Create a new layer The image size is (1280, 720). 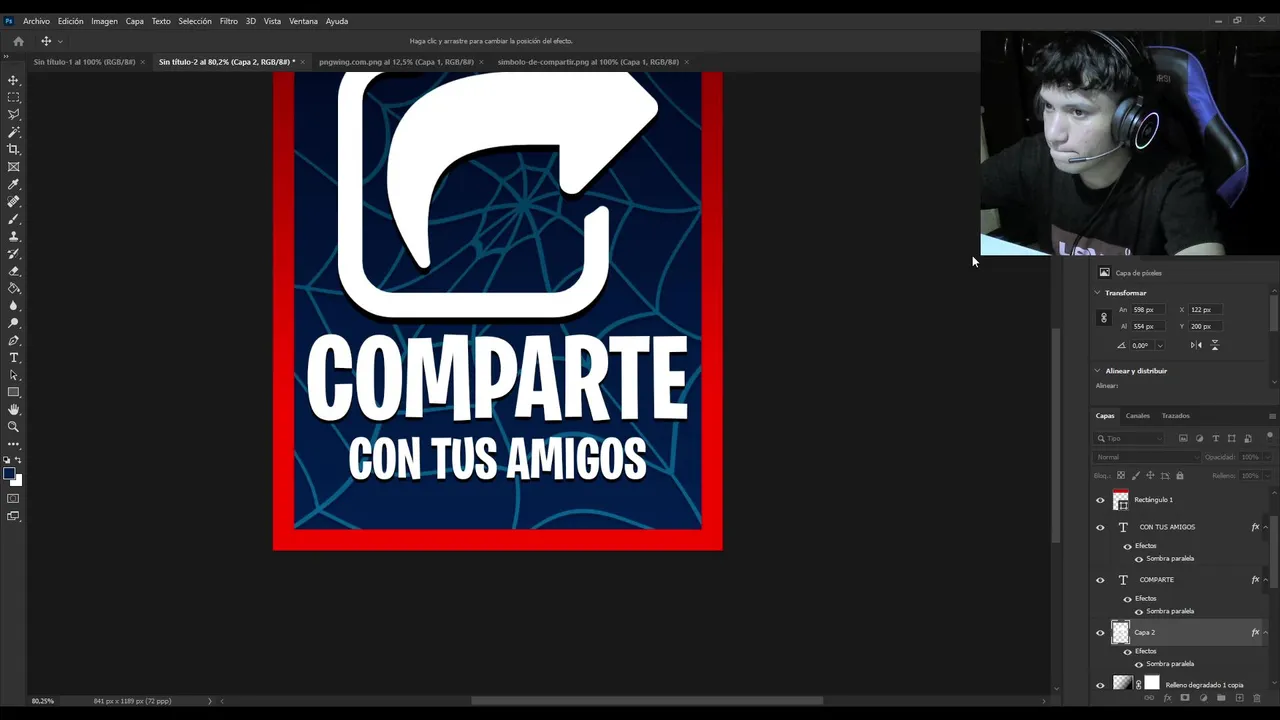[1240, 698]
